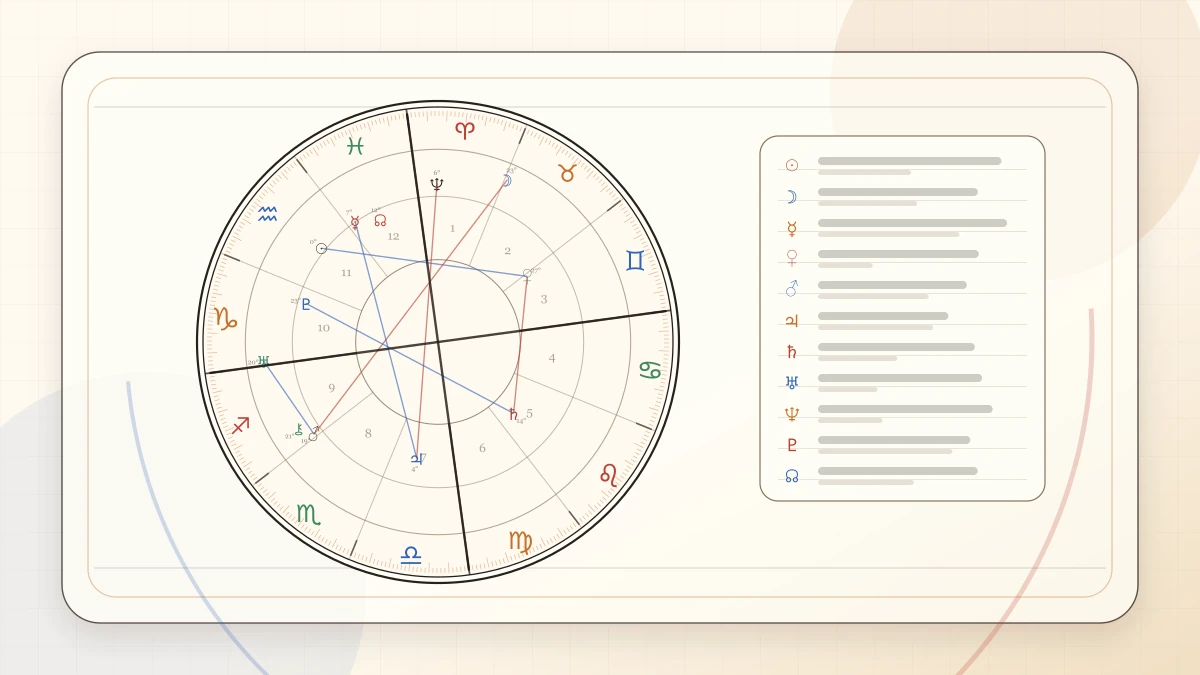Screen dimensions: 1200x675
Task: Select the Pluto icon in the legend list
Action: coord(792,445)
